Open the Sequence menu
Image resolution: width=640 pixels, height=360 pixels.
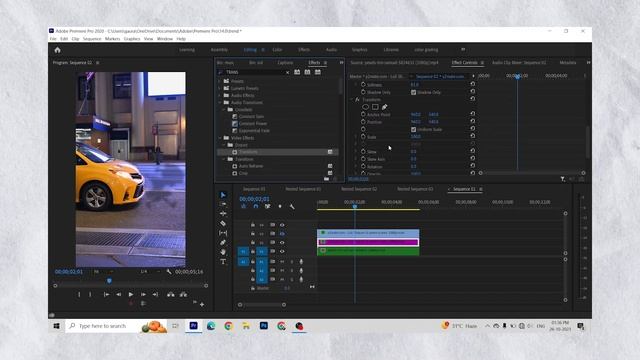point(92,39)
